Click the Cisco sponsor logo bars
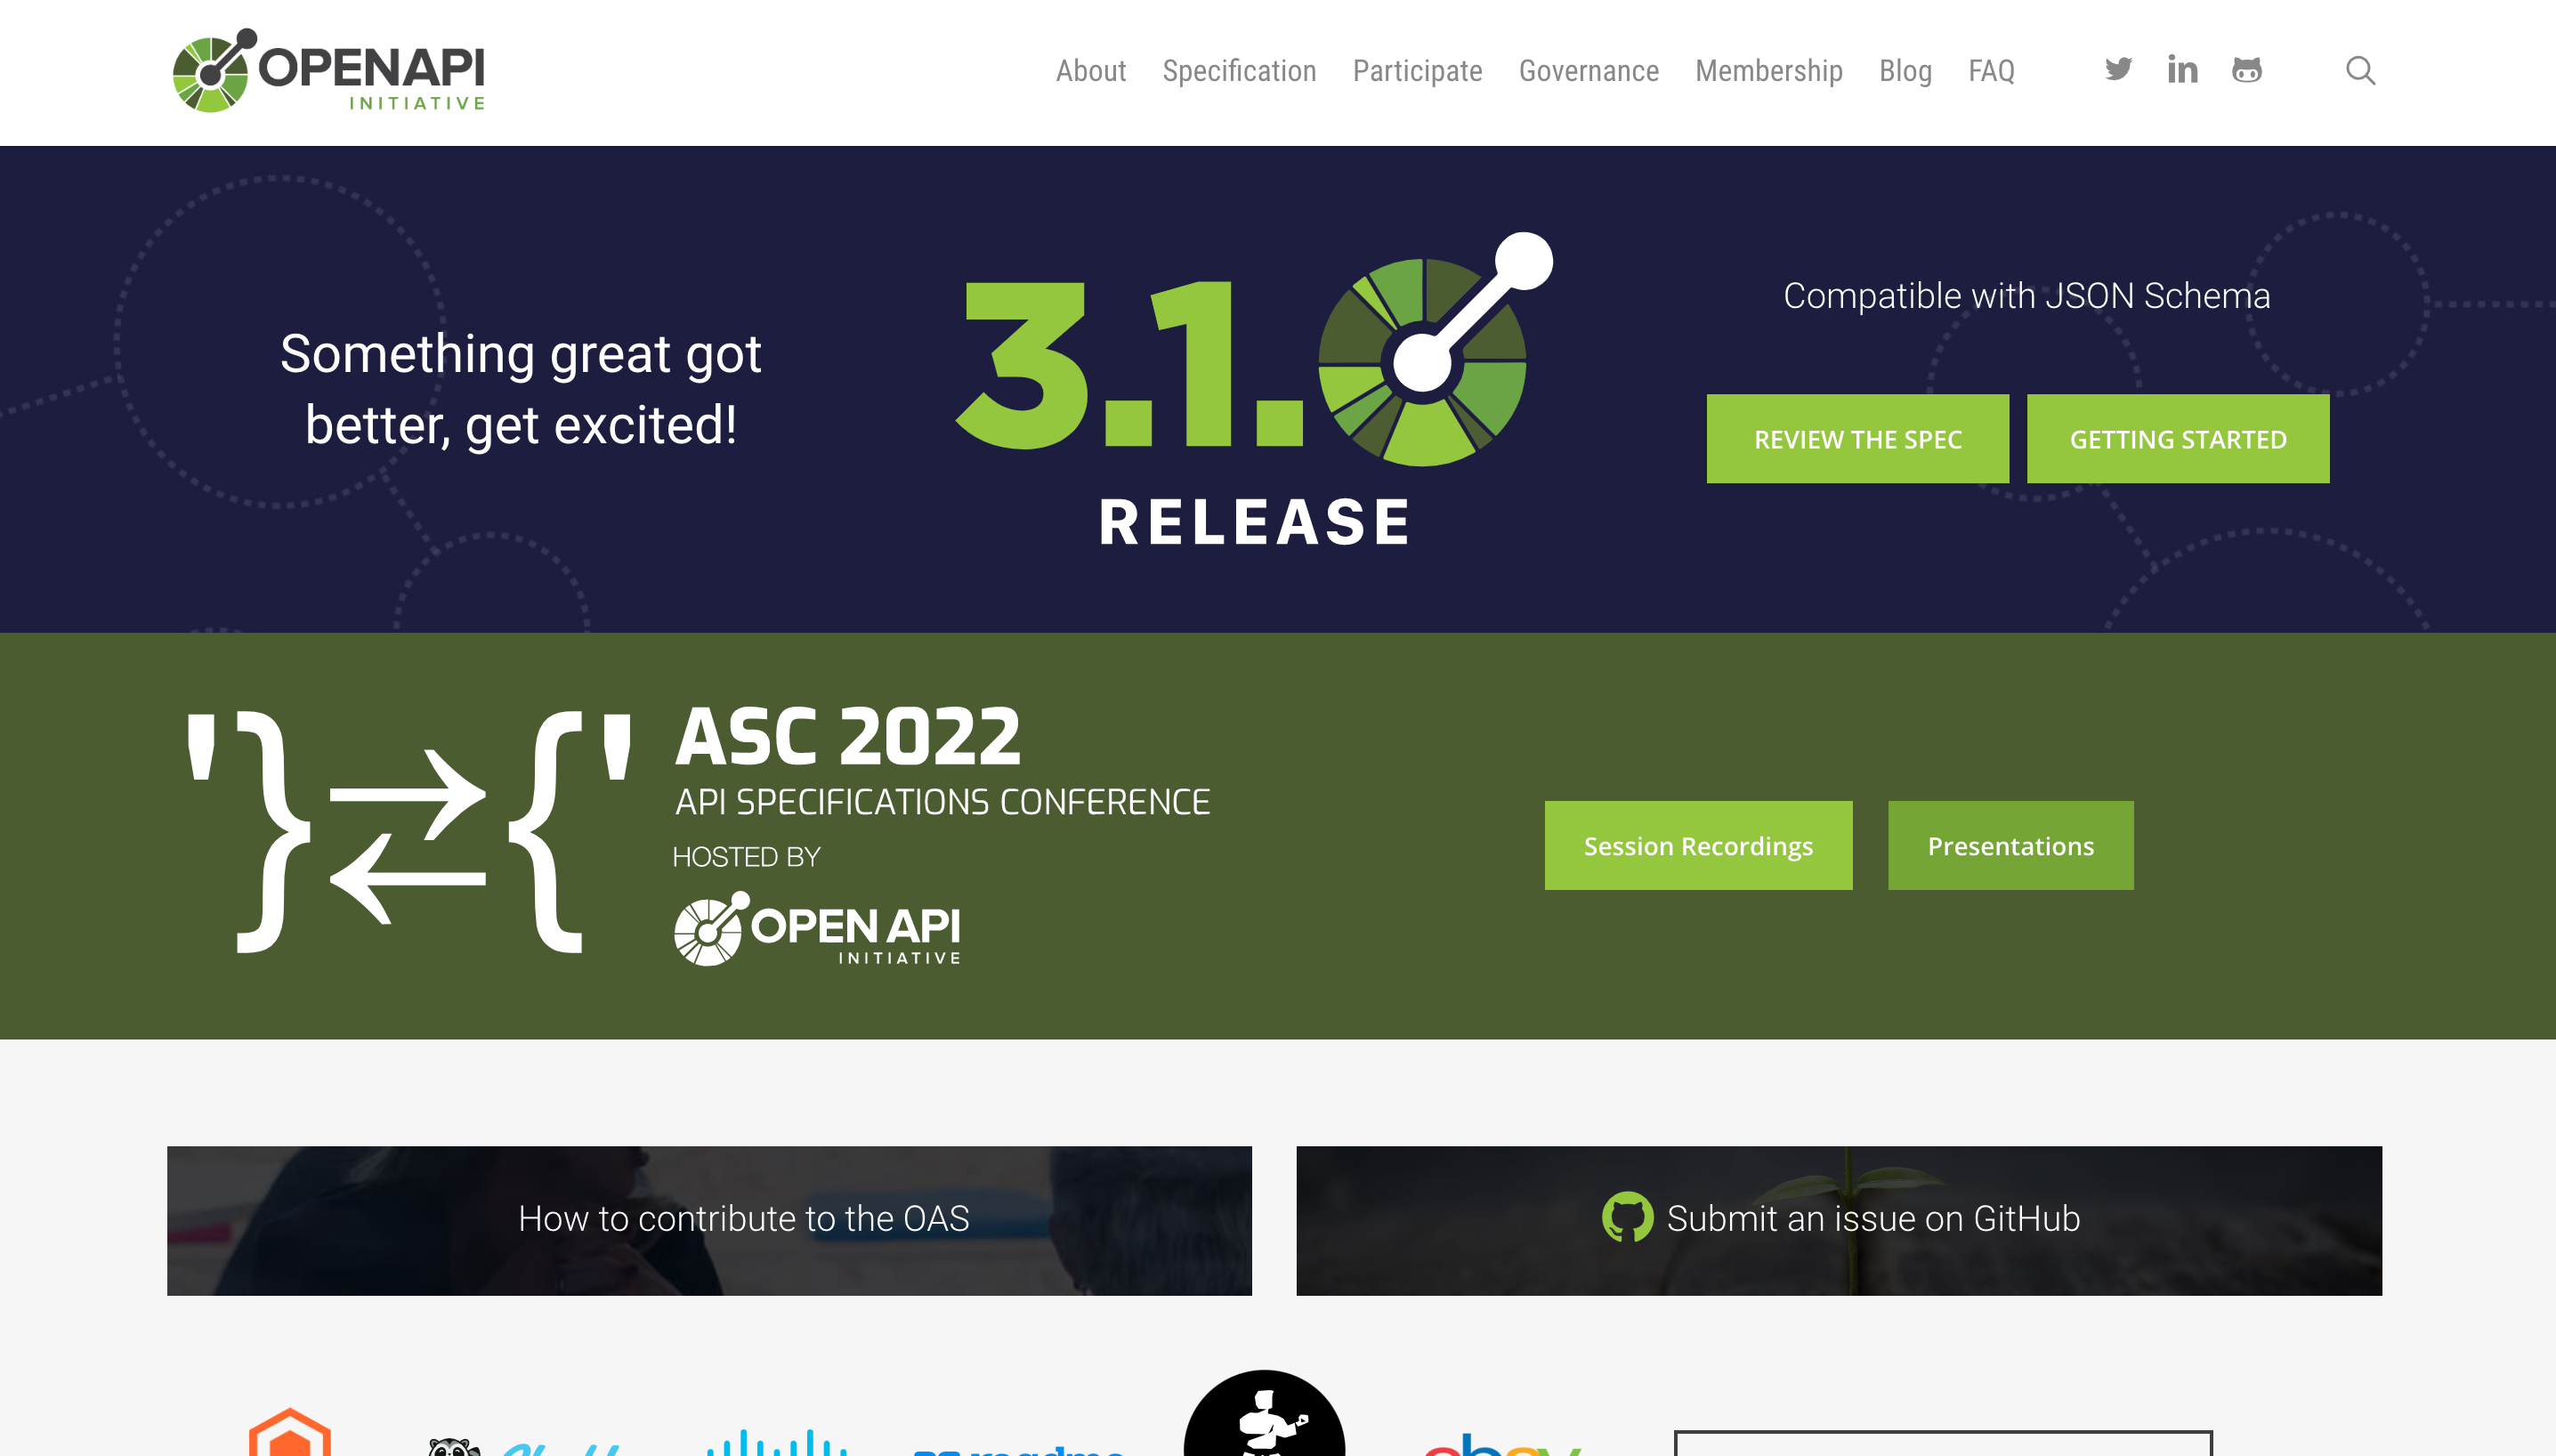2556x1456 pixels. tap(776, 1442)
